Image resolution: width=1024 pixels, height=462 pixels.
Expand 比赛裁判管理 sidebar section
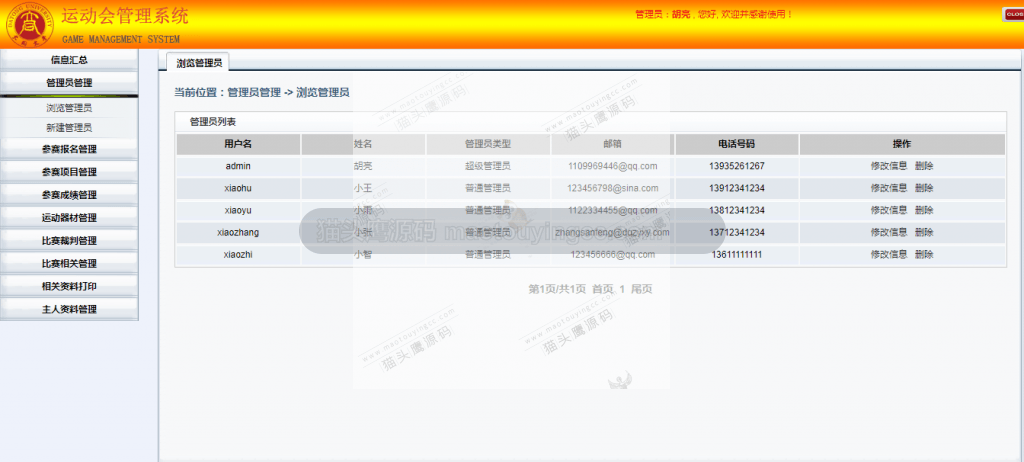click(69, 240)
